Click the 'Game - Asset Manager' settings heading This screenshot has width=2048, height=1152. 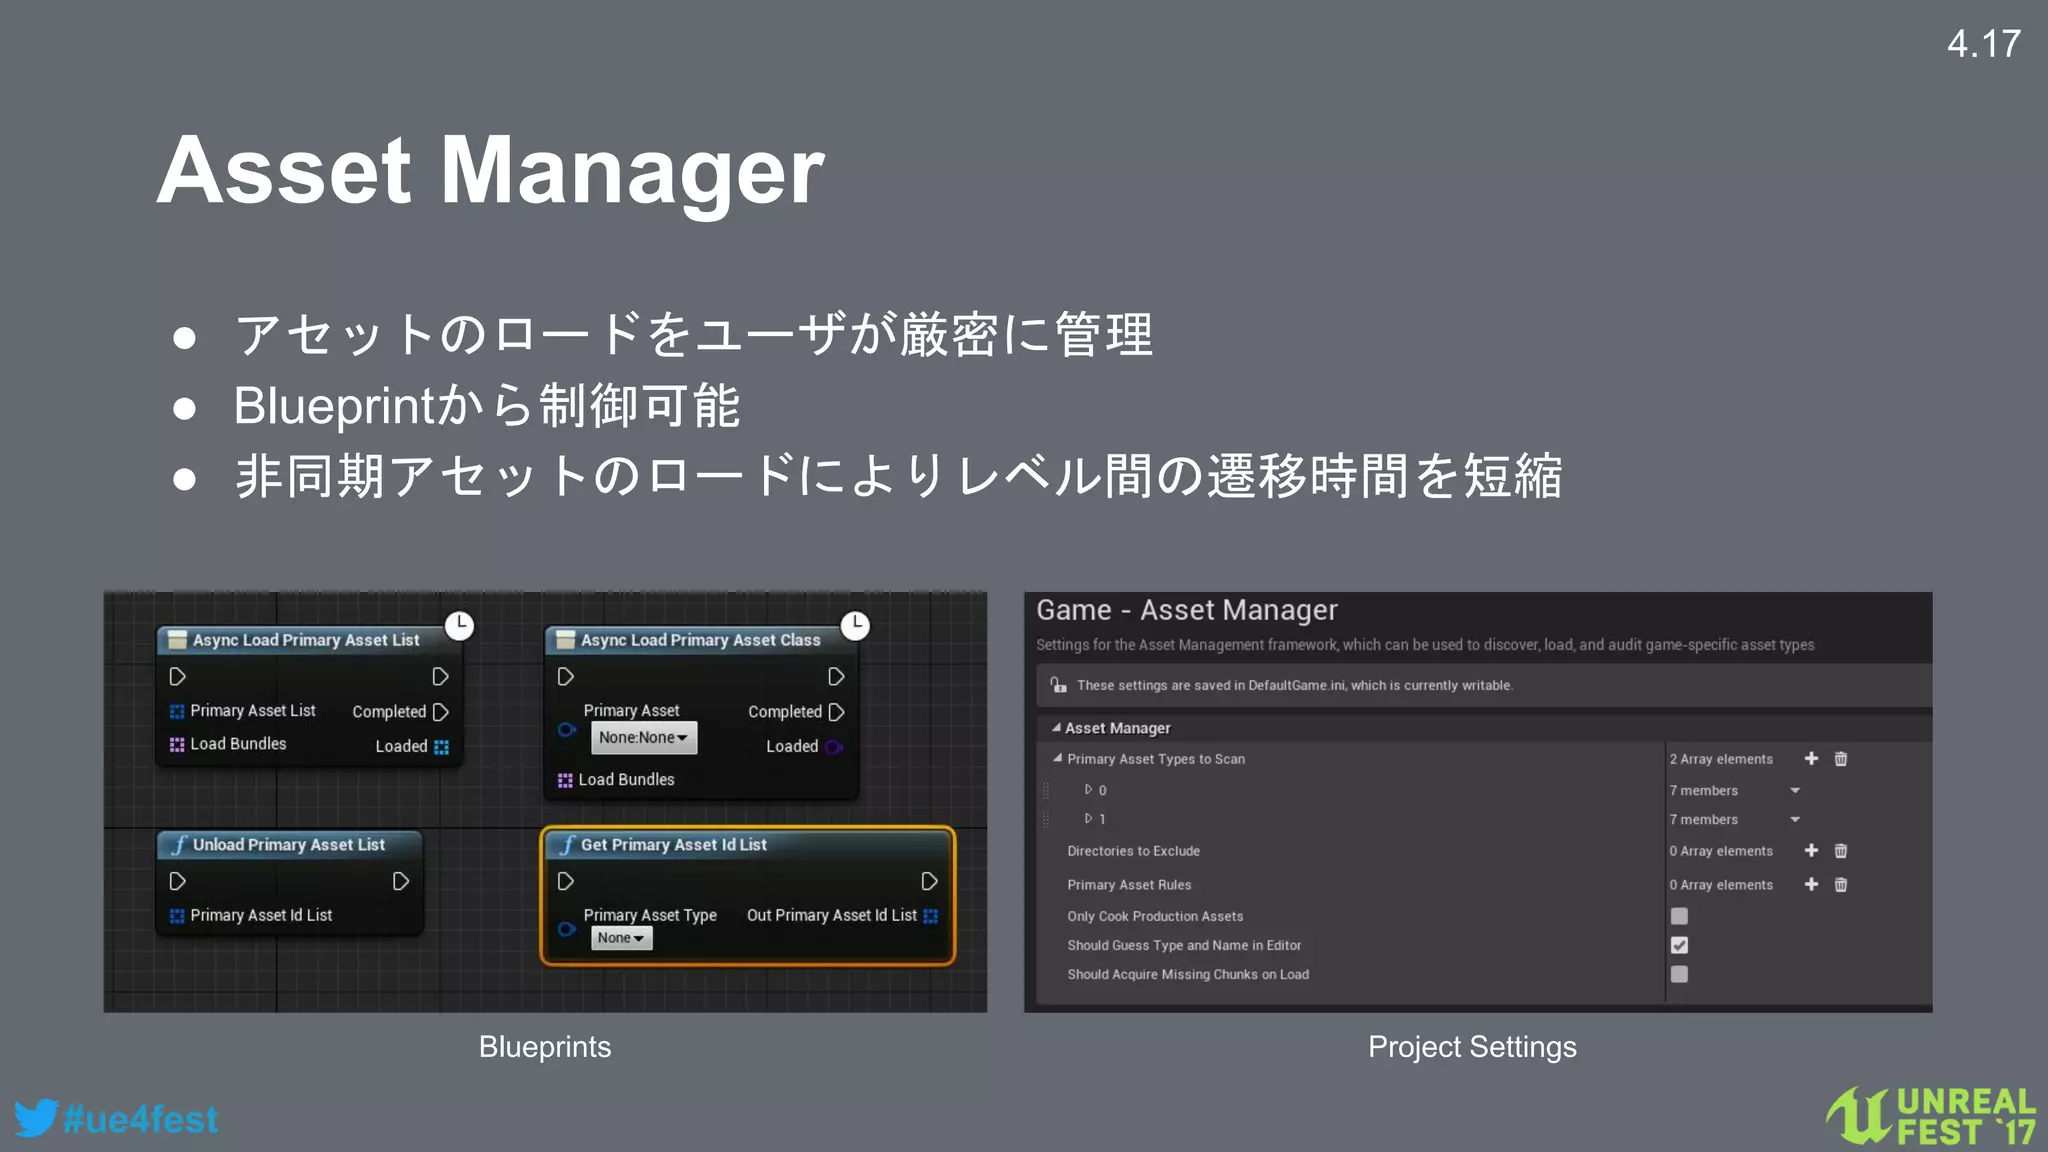(x=1186, y=610)
